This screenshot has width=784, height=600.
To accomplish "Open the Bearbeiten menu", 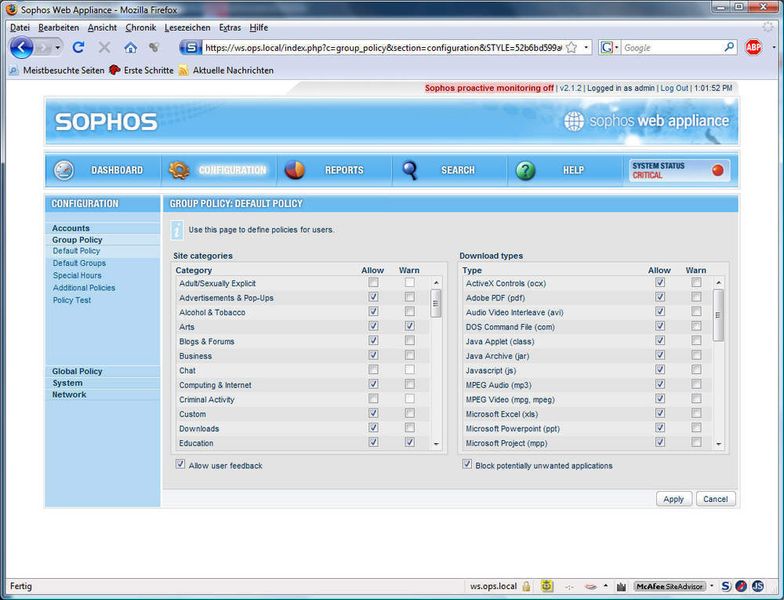I will (58, 28).
